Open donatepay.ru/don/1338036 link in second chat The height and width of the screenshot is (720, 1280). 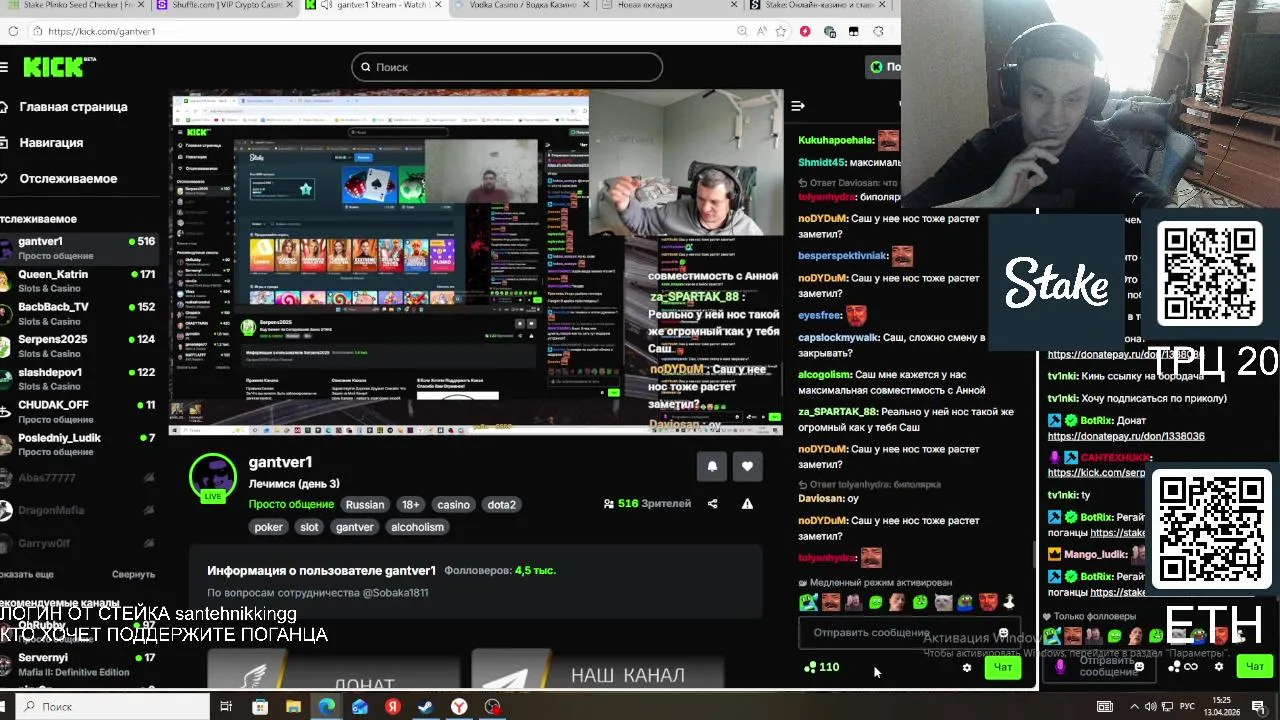point(1126,437)
